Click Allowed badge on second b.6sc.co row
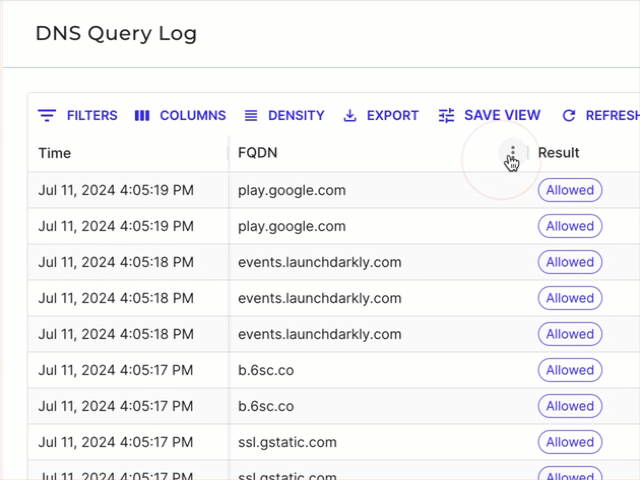Screen dimensions: 640x480 click(x=570, y=406)
